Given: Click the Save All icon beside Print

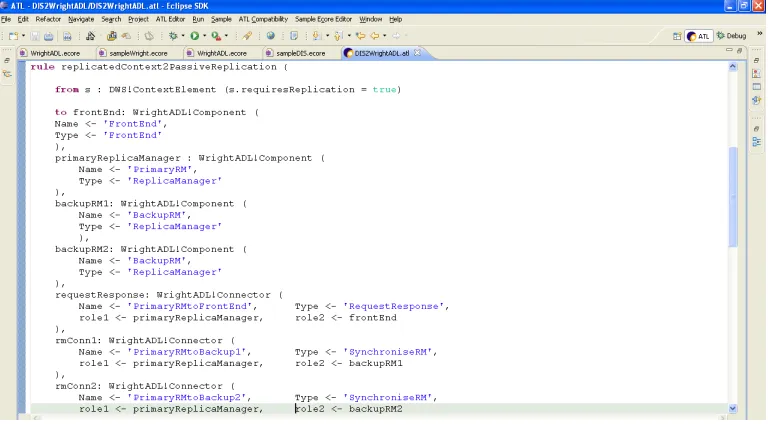Looking at the screenshot, I should [67, 36].
